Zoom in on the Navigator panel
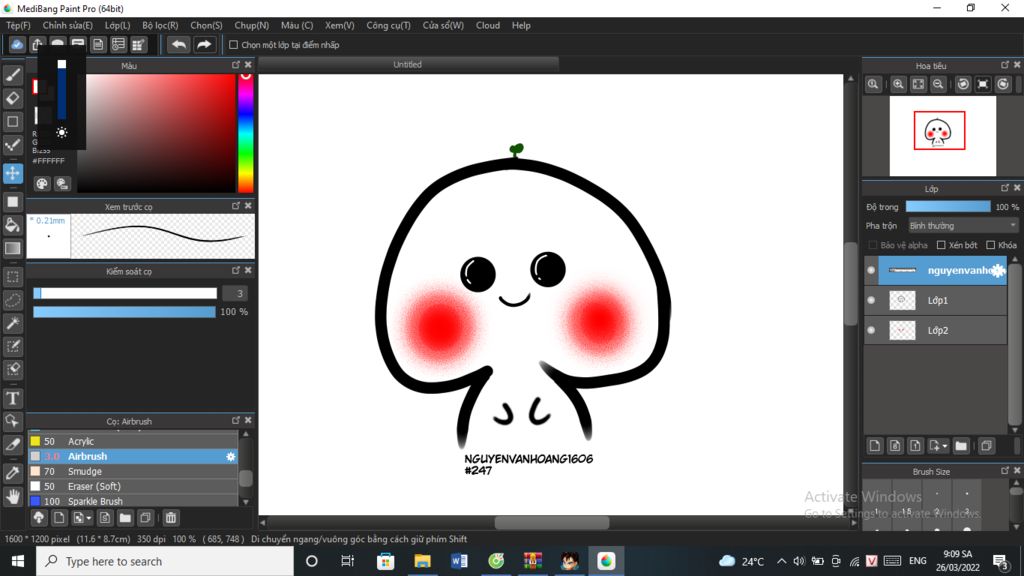Image resolution: width=1024 pixels, height=576 pixels. (x=899, y=84)
